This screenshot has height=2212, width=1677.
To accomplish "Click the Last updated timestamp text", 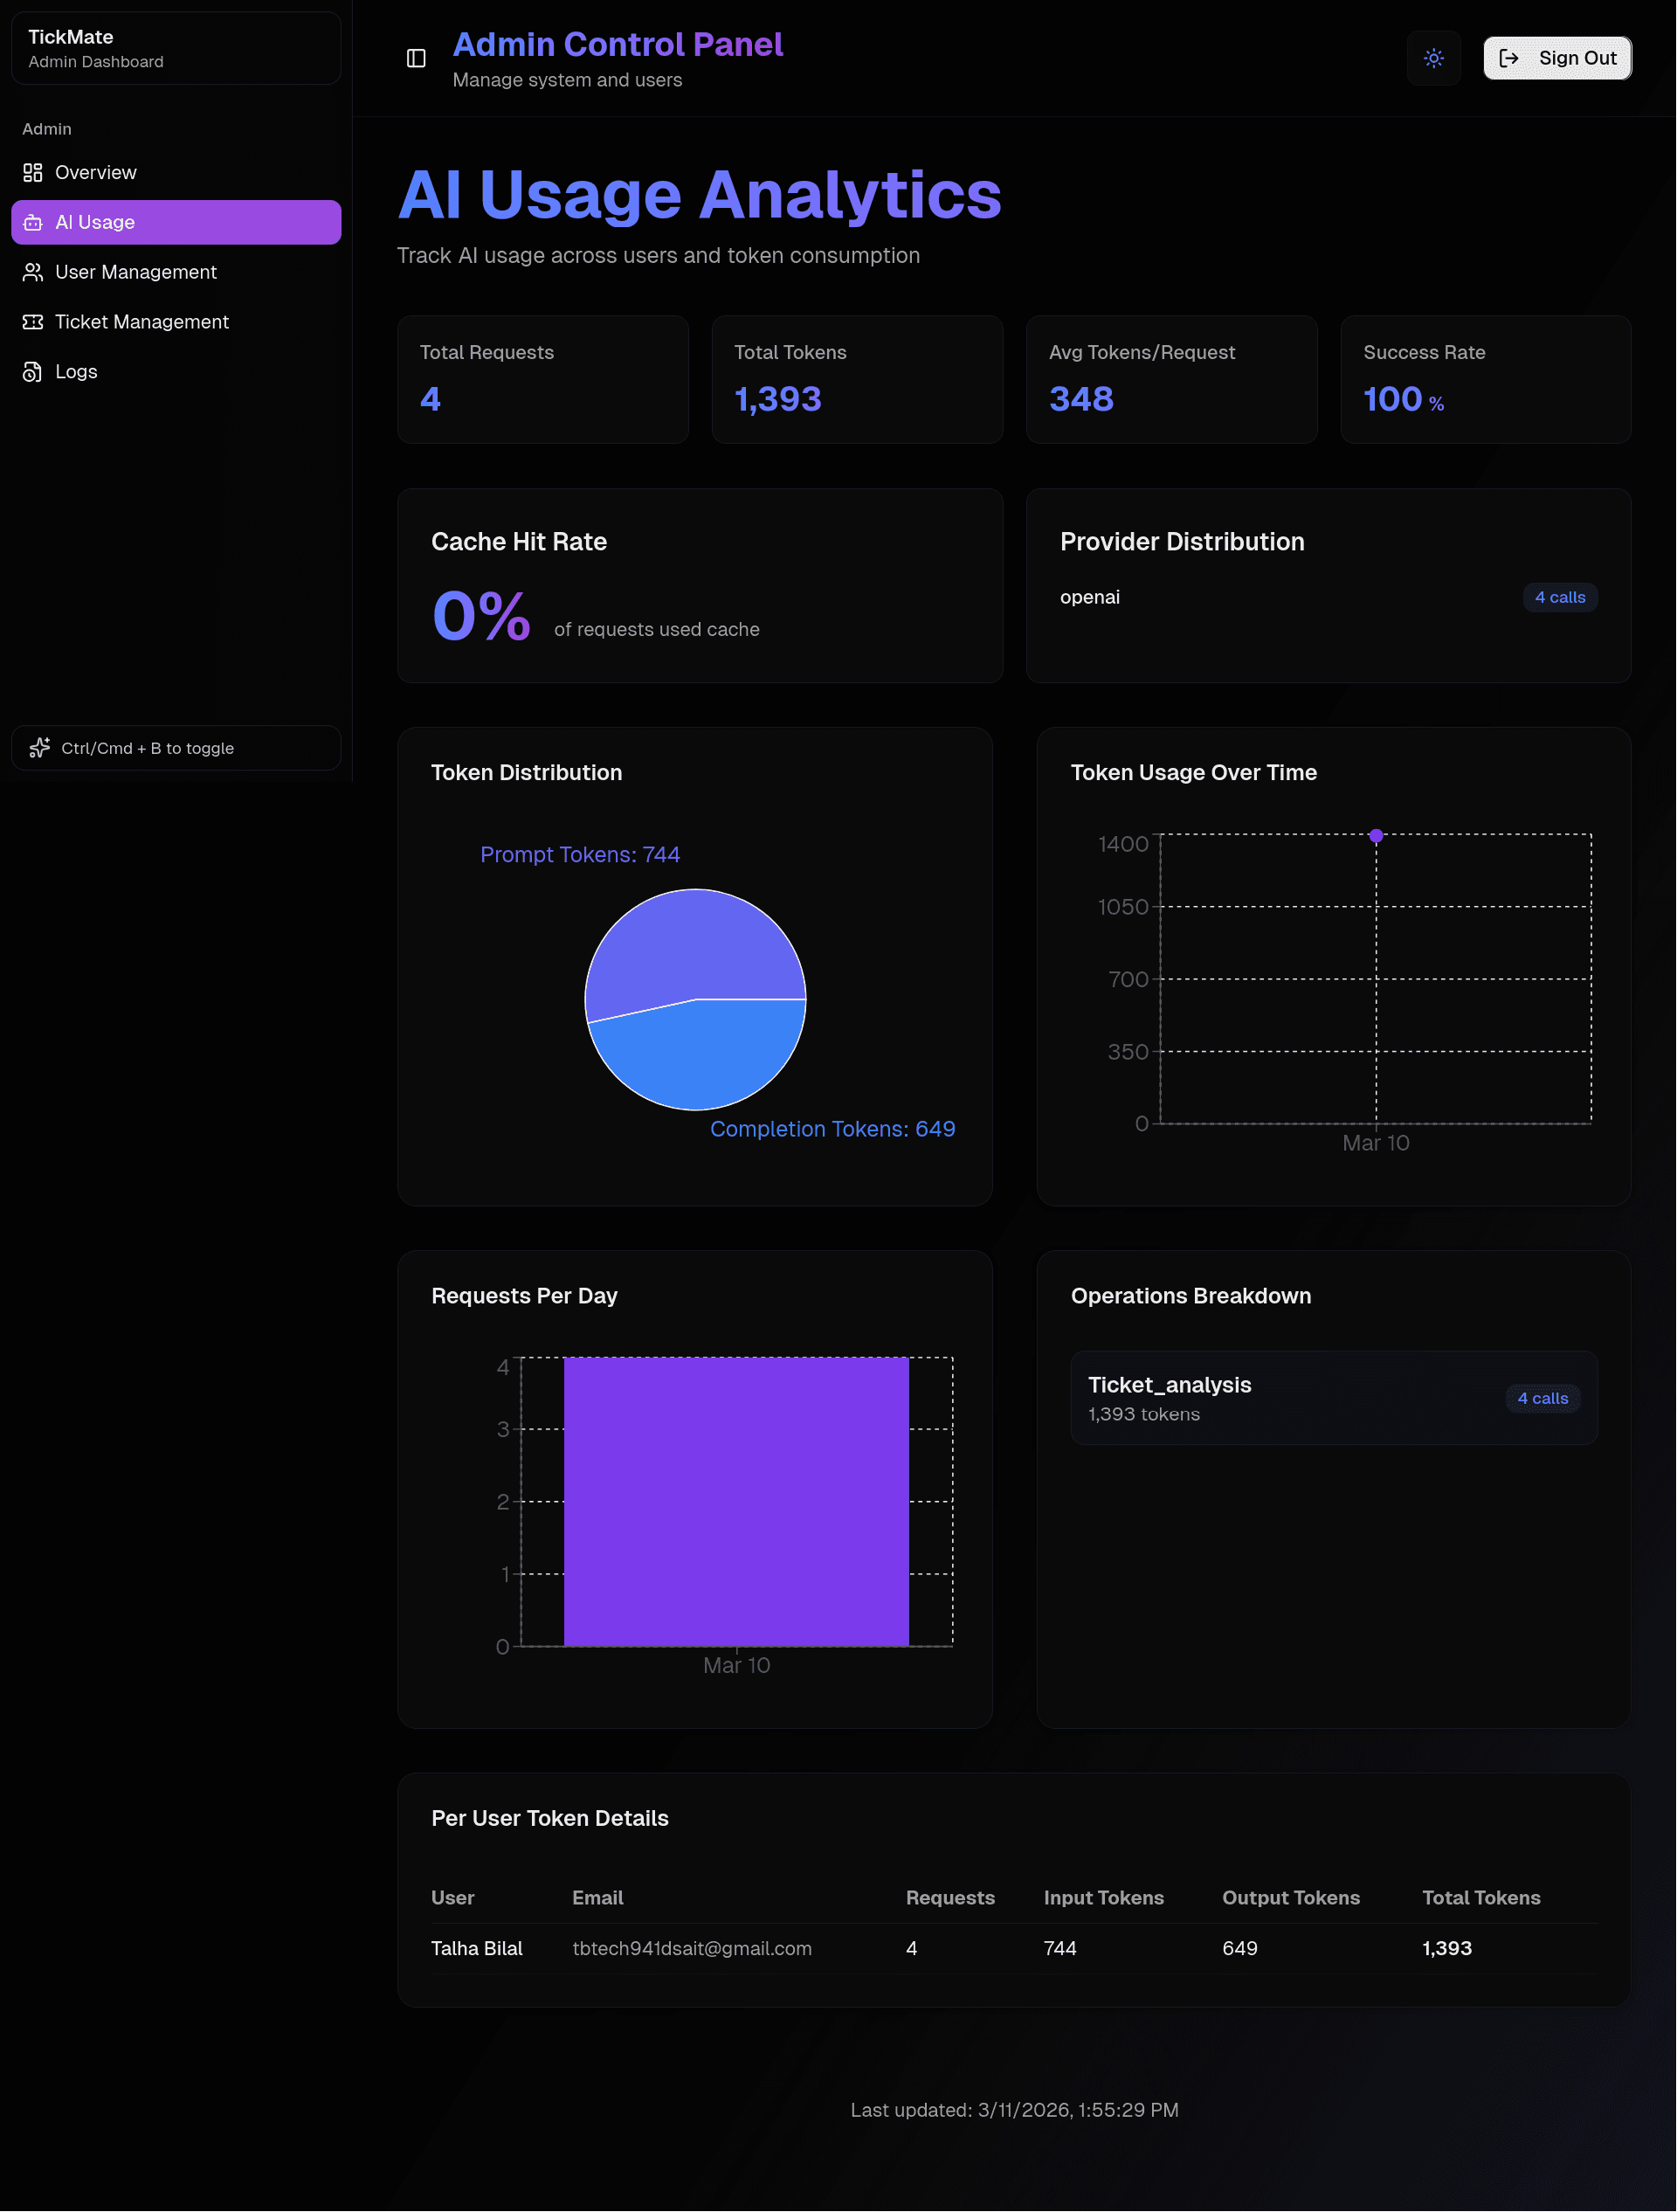I will pos(1014,2110).
